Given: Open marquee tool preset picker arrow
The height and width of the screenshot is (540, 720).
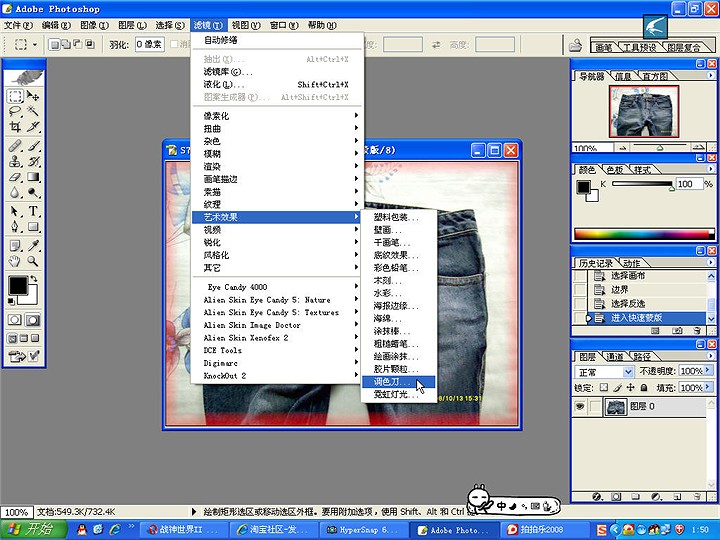Looking at the screenshot, I should (x=35, y=45).
